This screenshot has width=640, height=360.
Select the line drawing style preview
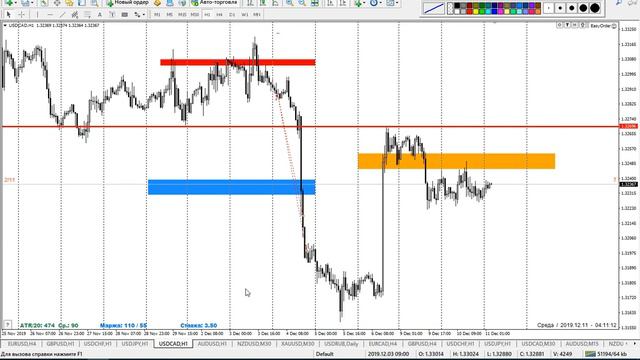pos(433,8)
